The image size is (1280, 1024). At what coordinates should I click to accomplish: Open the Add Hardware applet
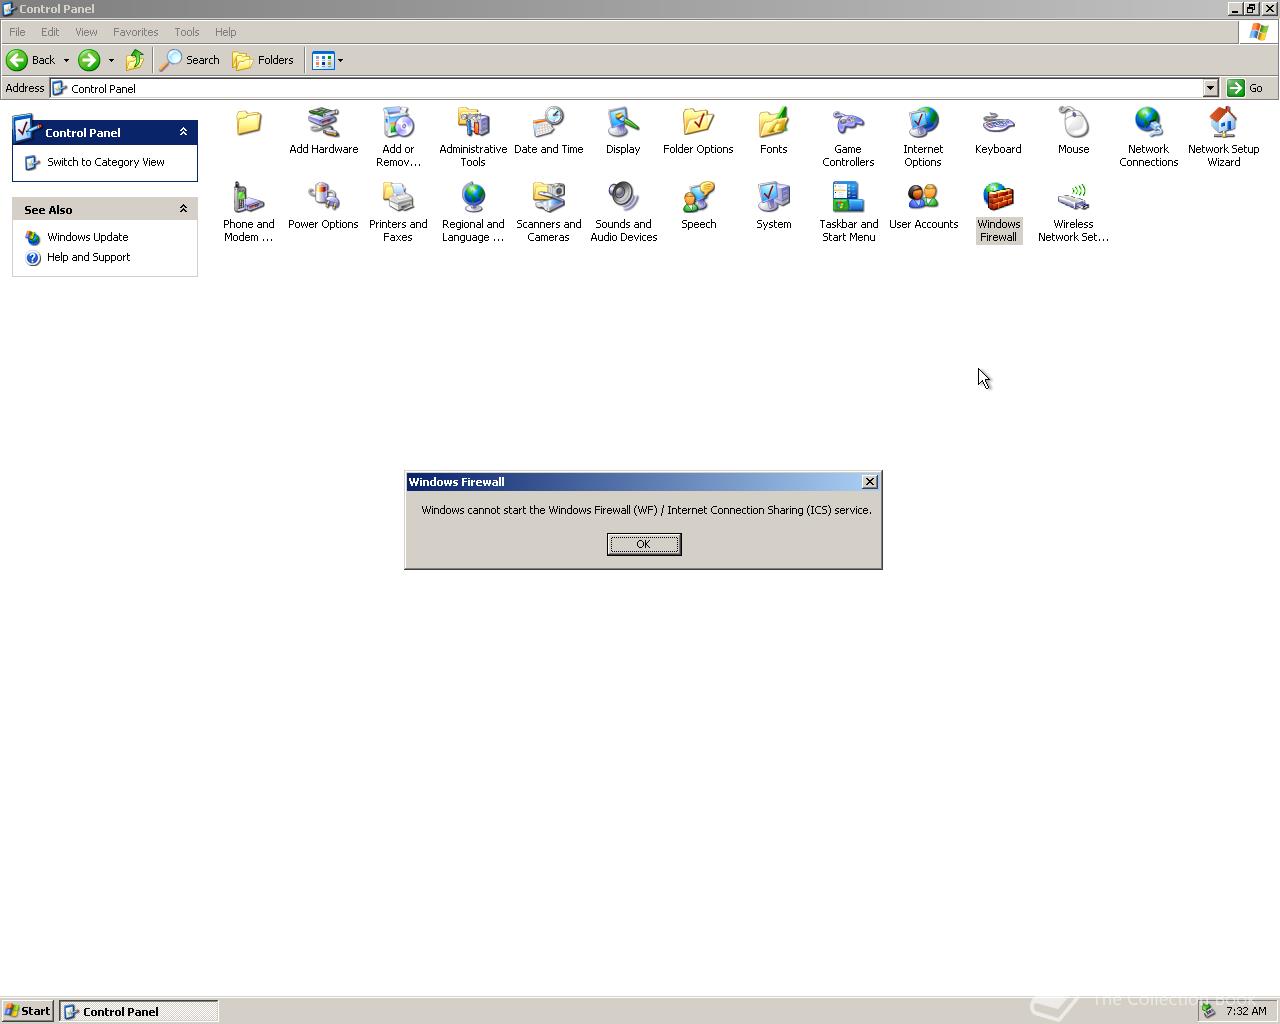click(323, 132)
